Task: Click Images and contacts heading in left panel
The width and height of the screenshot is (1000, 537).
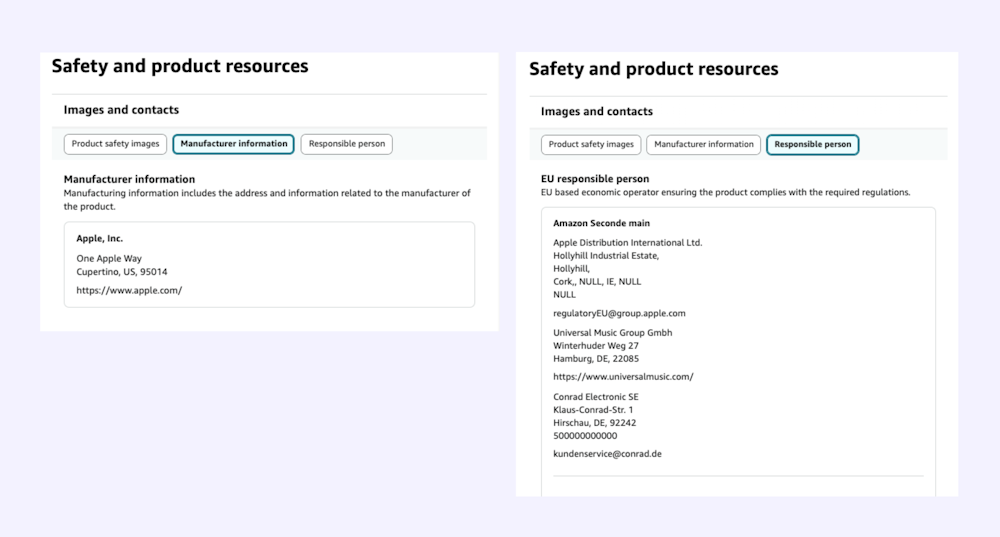Action: [x=121, y=110]
